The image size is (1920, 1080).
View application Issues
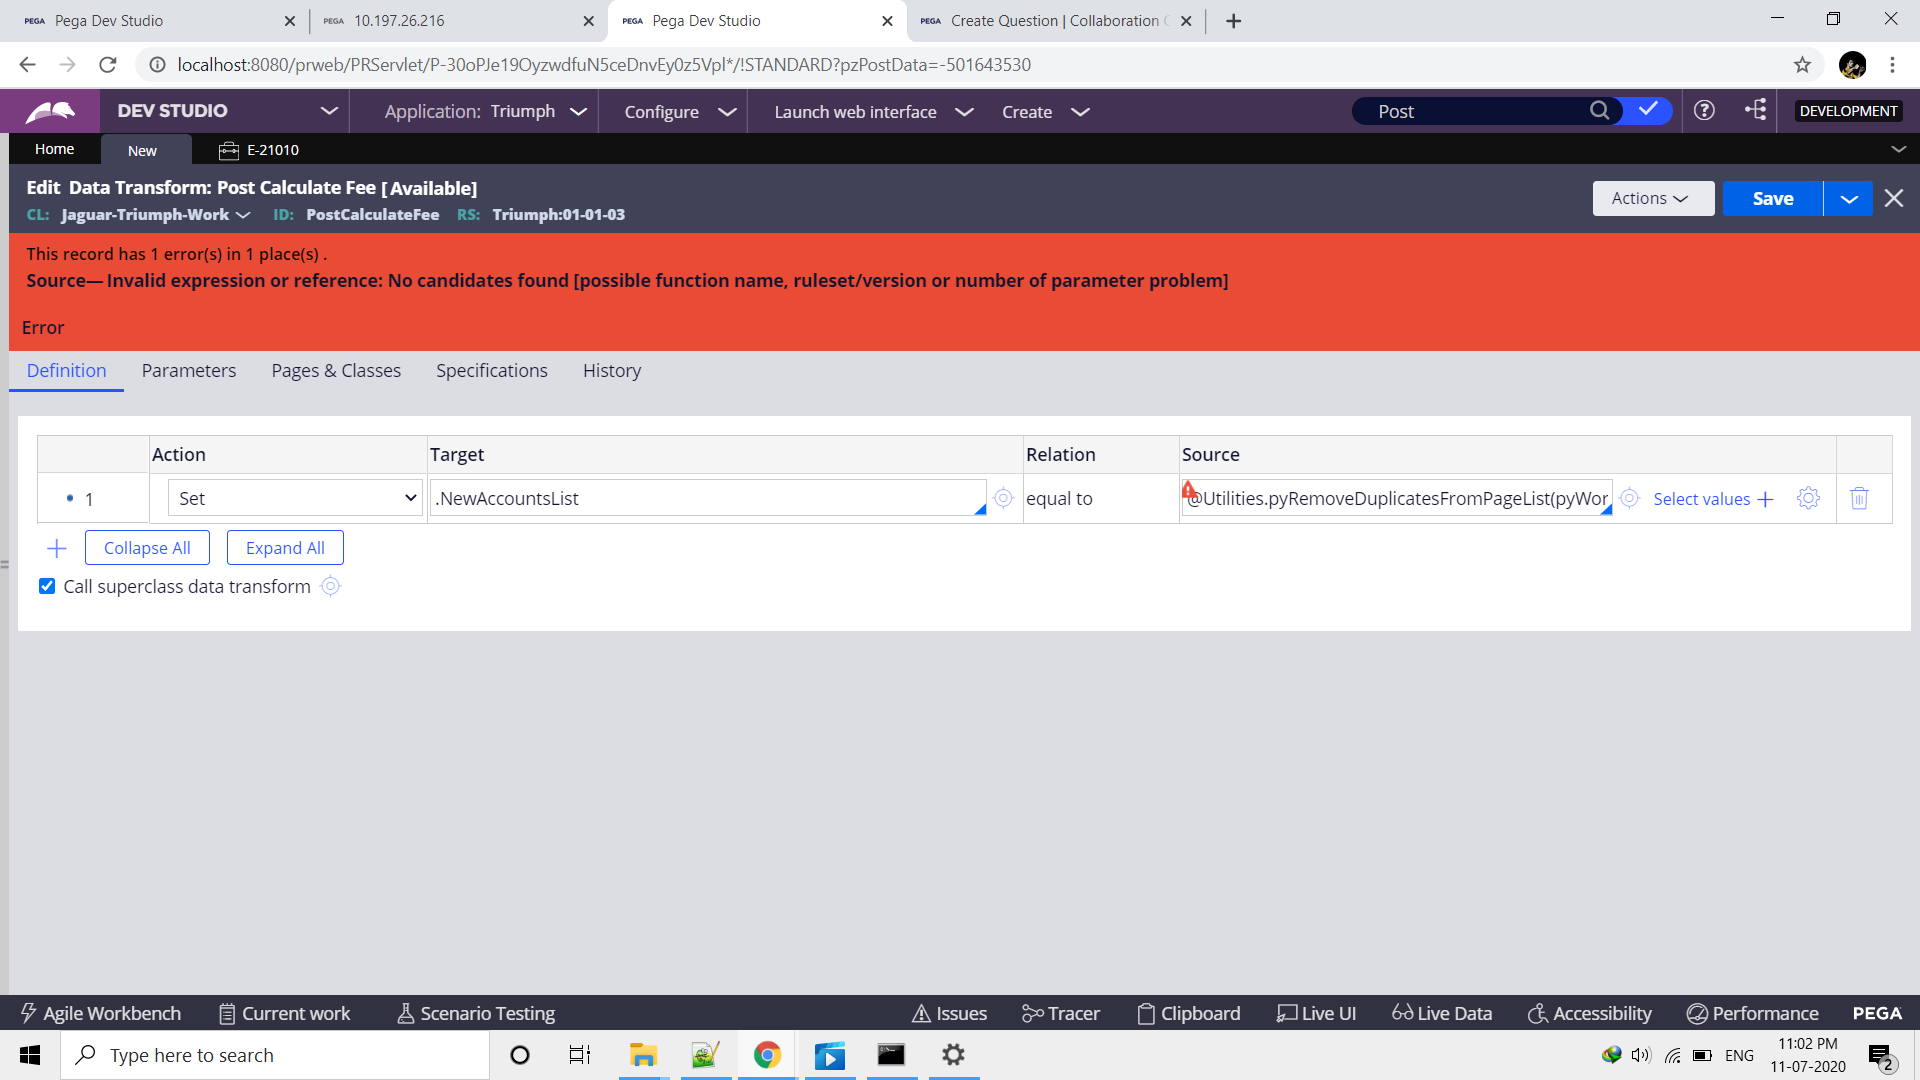948,1013
